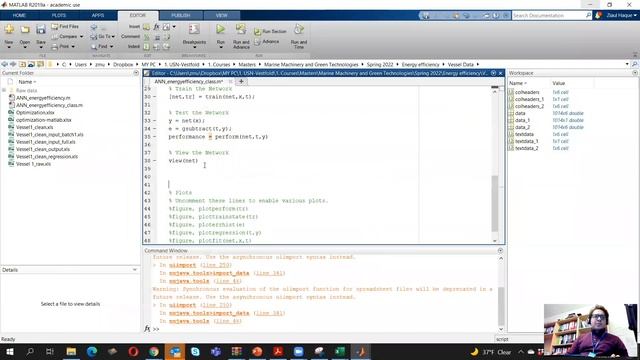Switch to the APPS tab
The width and height of the screenshot is (640, 360).
(98, 16)
